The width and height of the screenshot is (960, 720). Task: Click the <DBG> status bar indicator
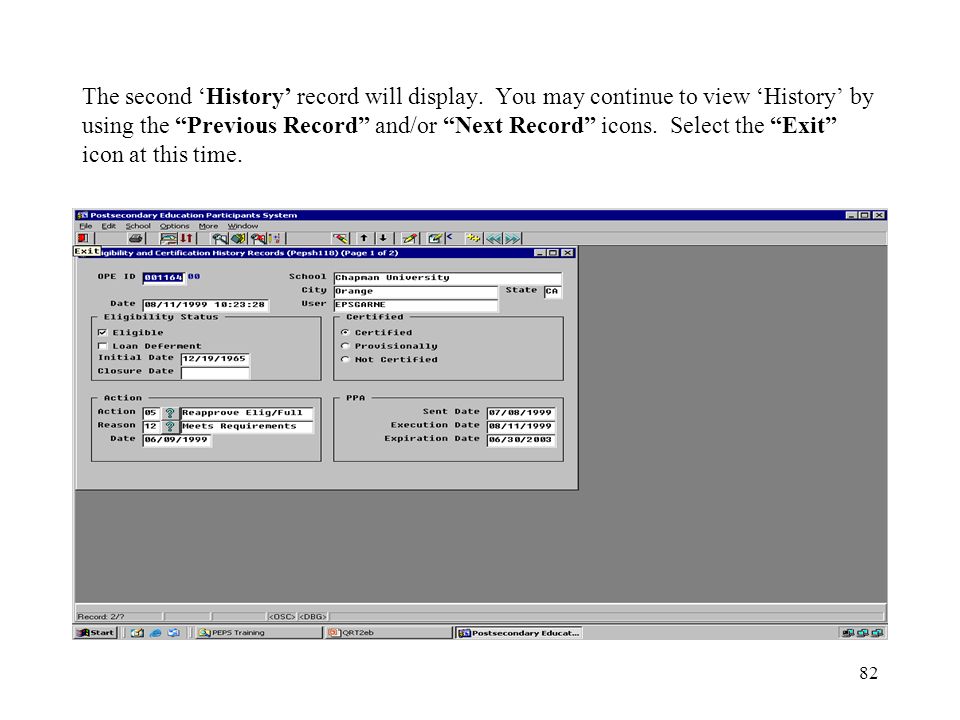click(313, 617)
